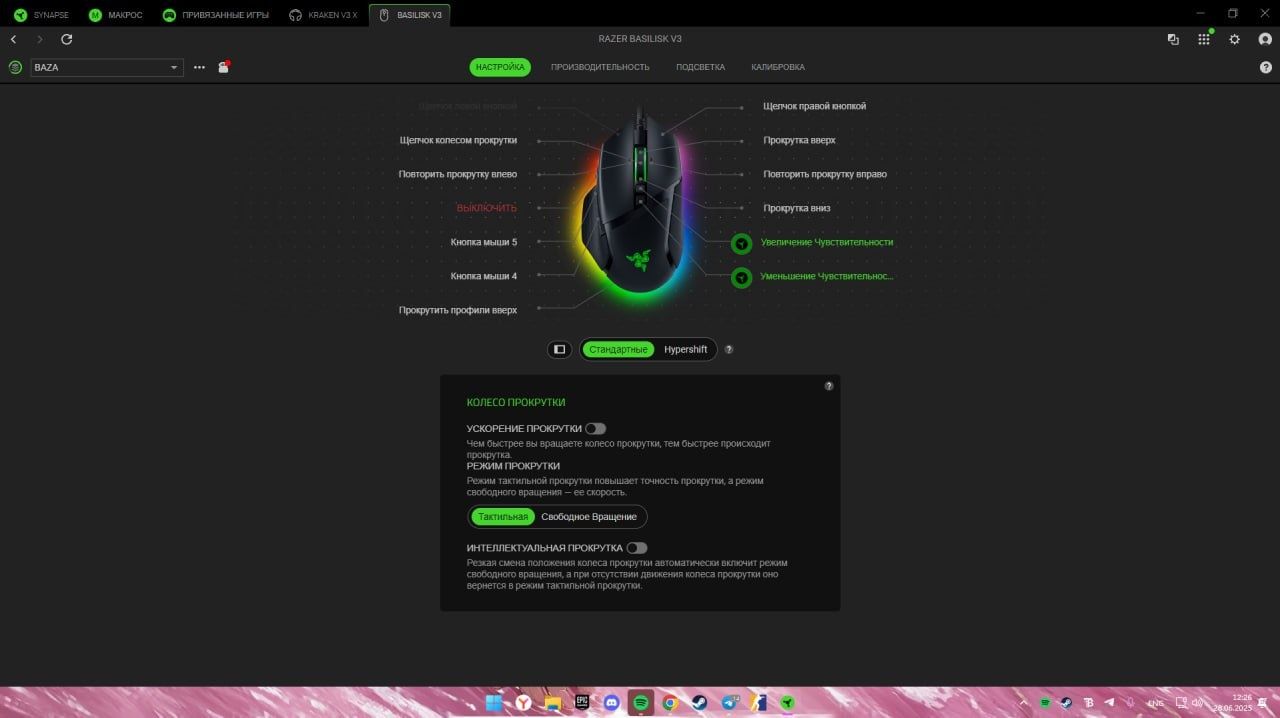
Task: Edit Прокрутка вниз assignment
Action: click(797, 208)
